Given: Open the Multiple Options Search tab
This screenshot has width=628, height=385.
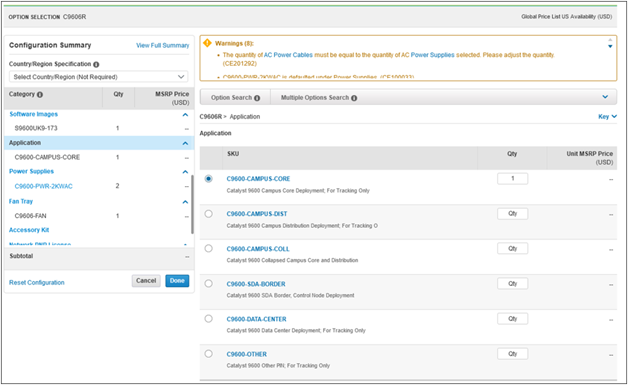Looking at the screenshot, I should click(x=319, y=98).
